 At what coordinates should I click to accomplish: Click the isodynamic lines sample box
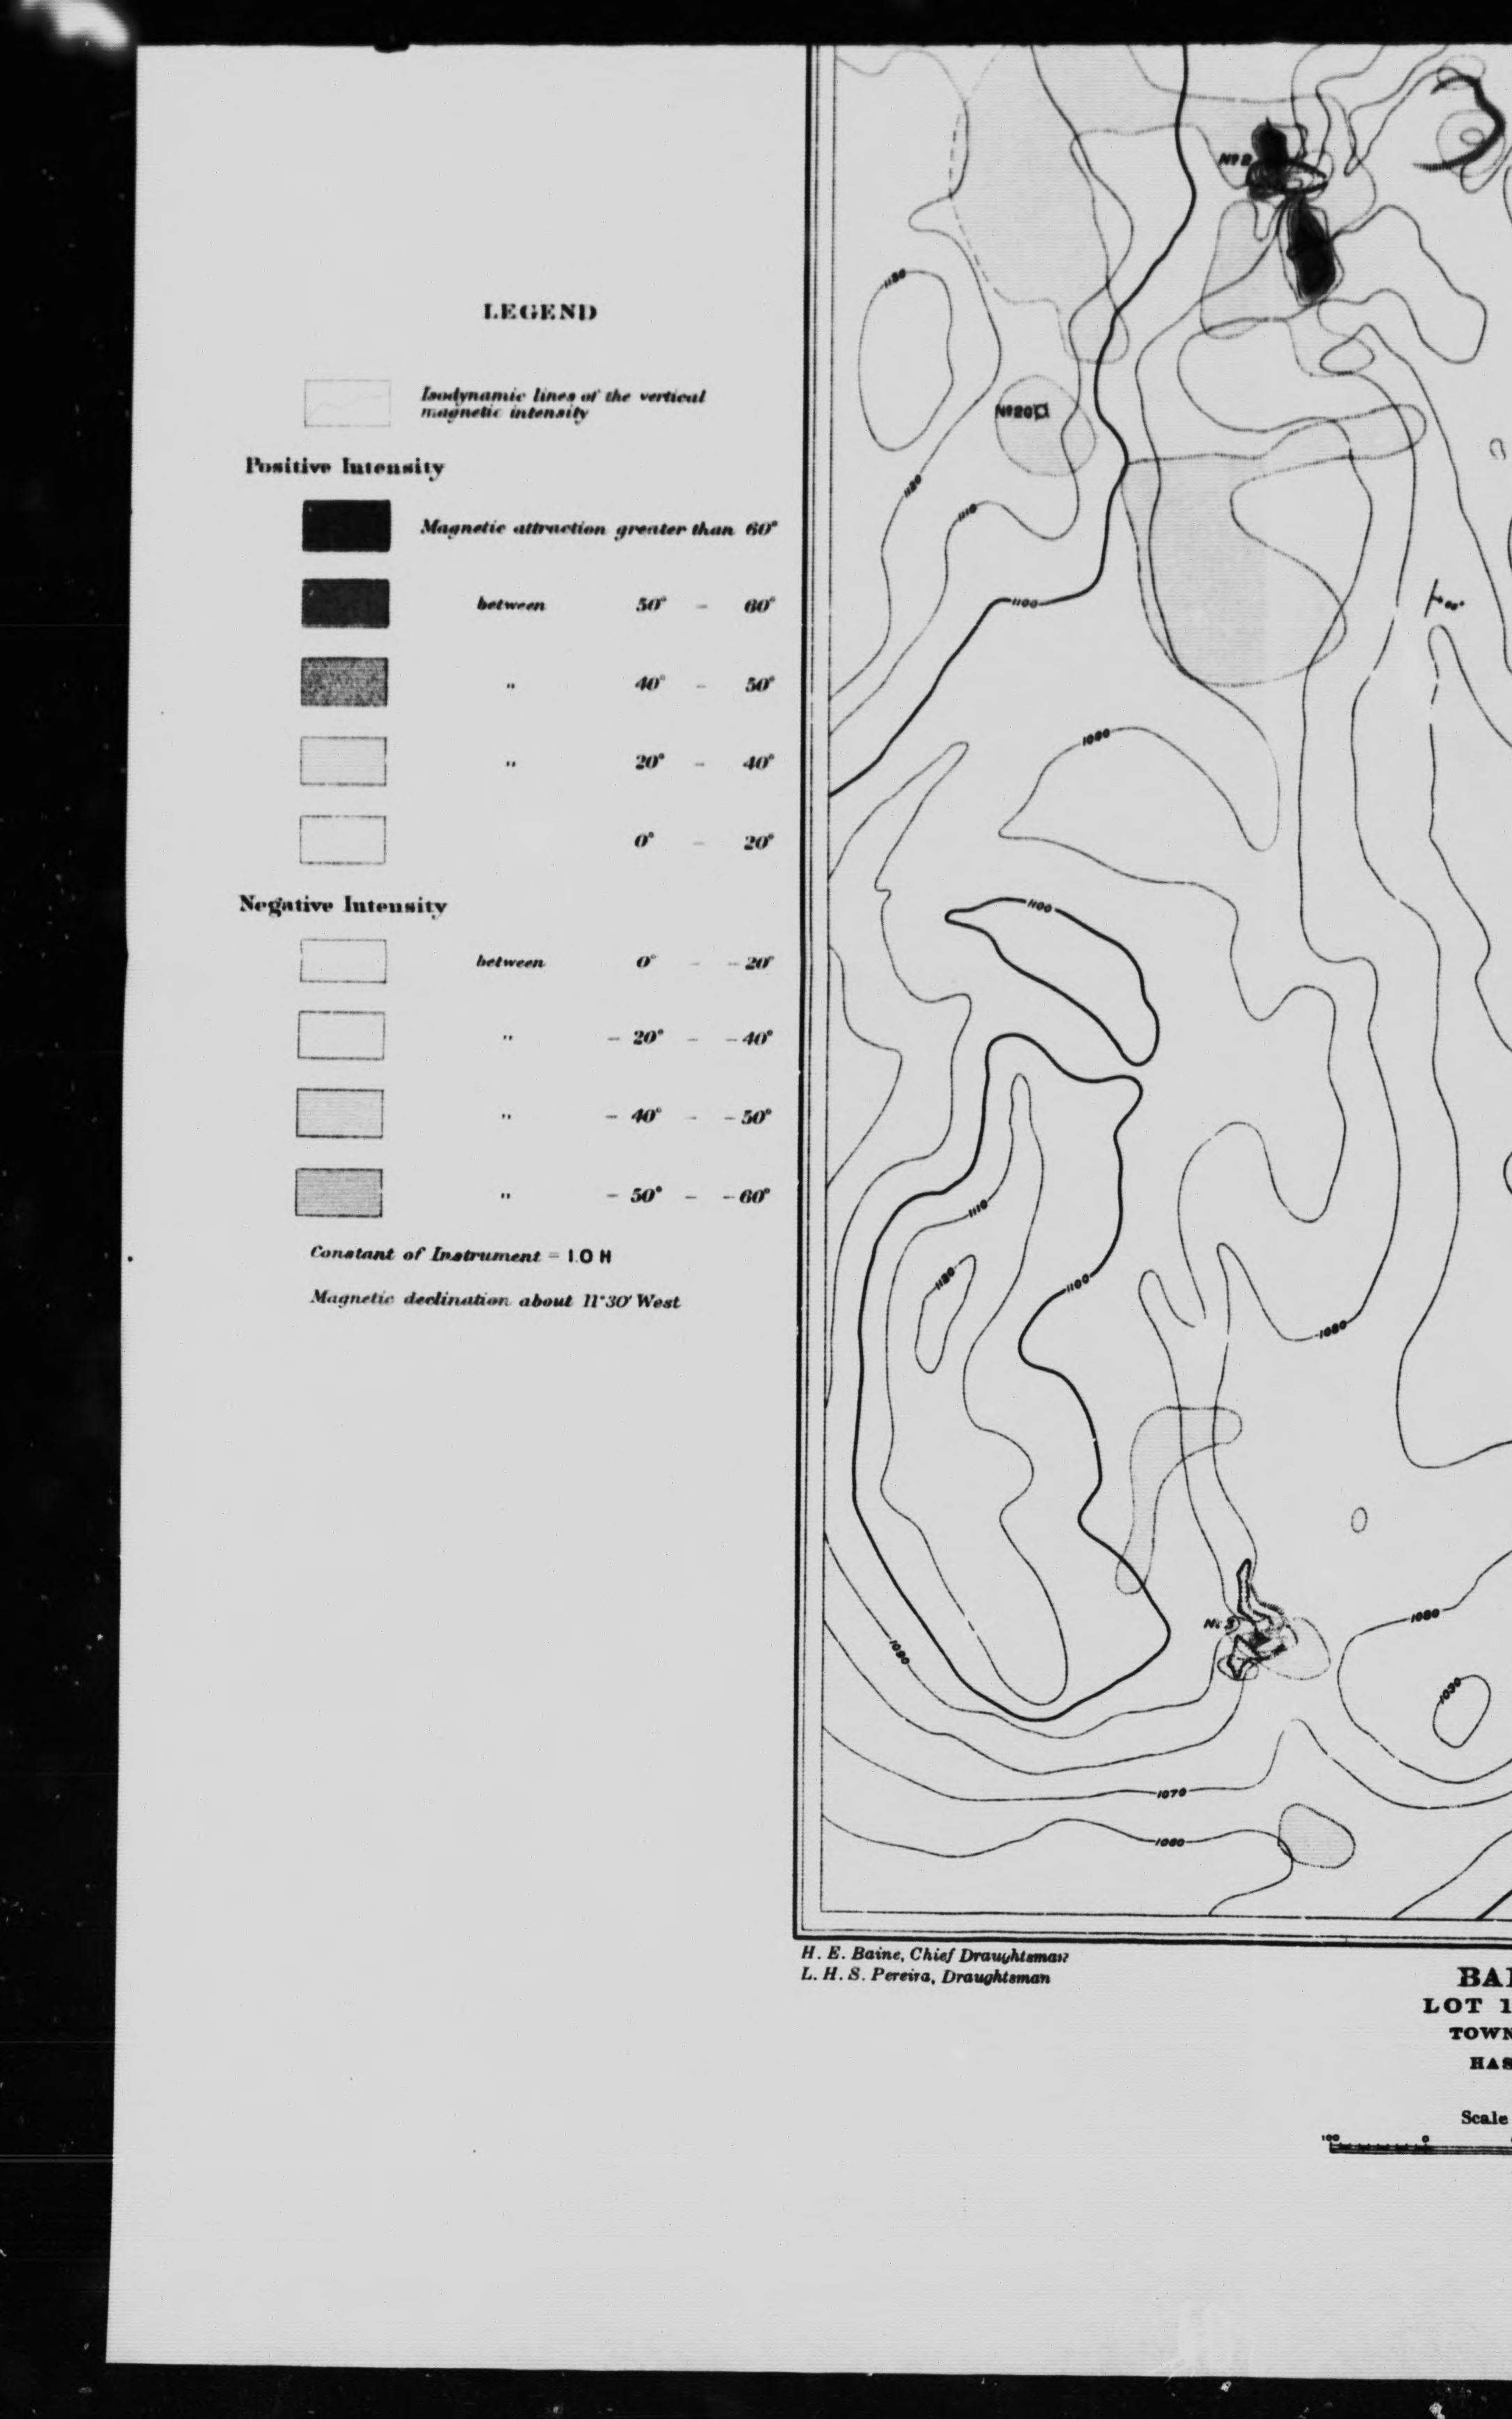click(x=347, y=404)
